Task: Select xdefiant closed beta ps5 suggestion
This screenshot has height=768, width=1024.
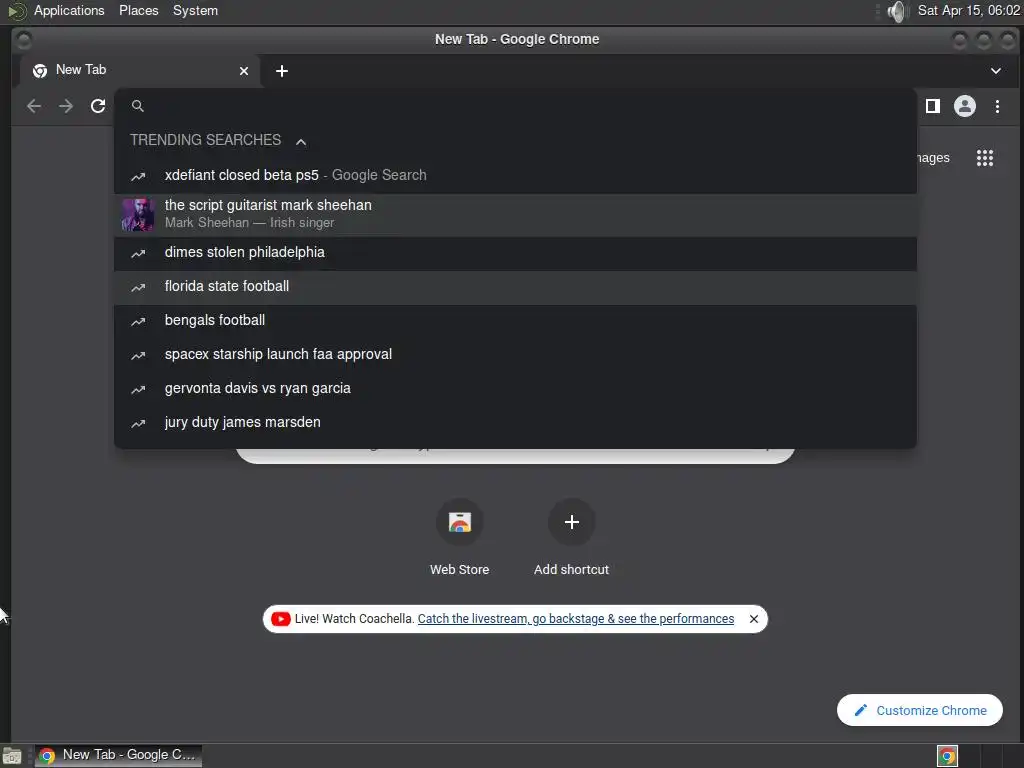Action: [x=515, y=175]
